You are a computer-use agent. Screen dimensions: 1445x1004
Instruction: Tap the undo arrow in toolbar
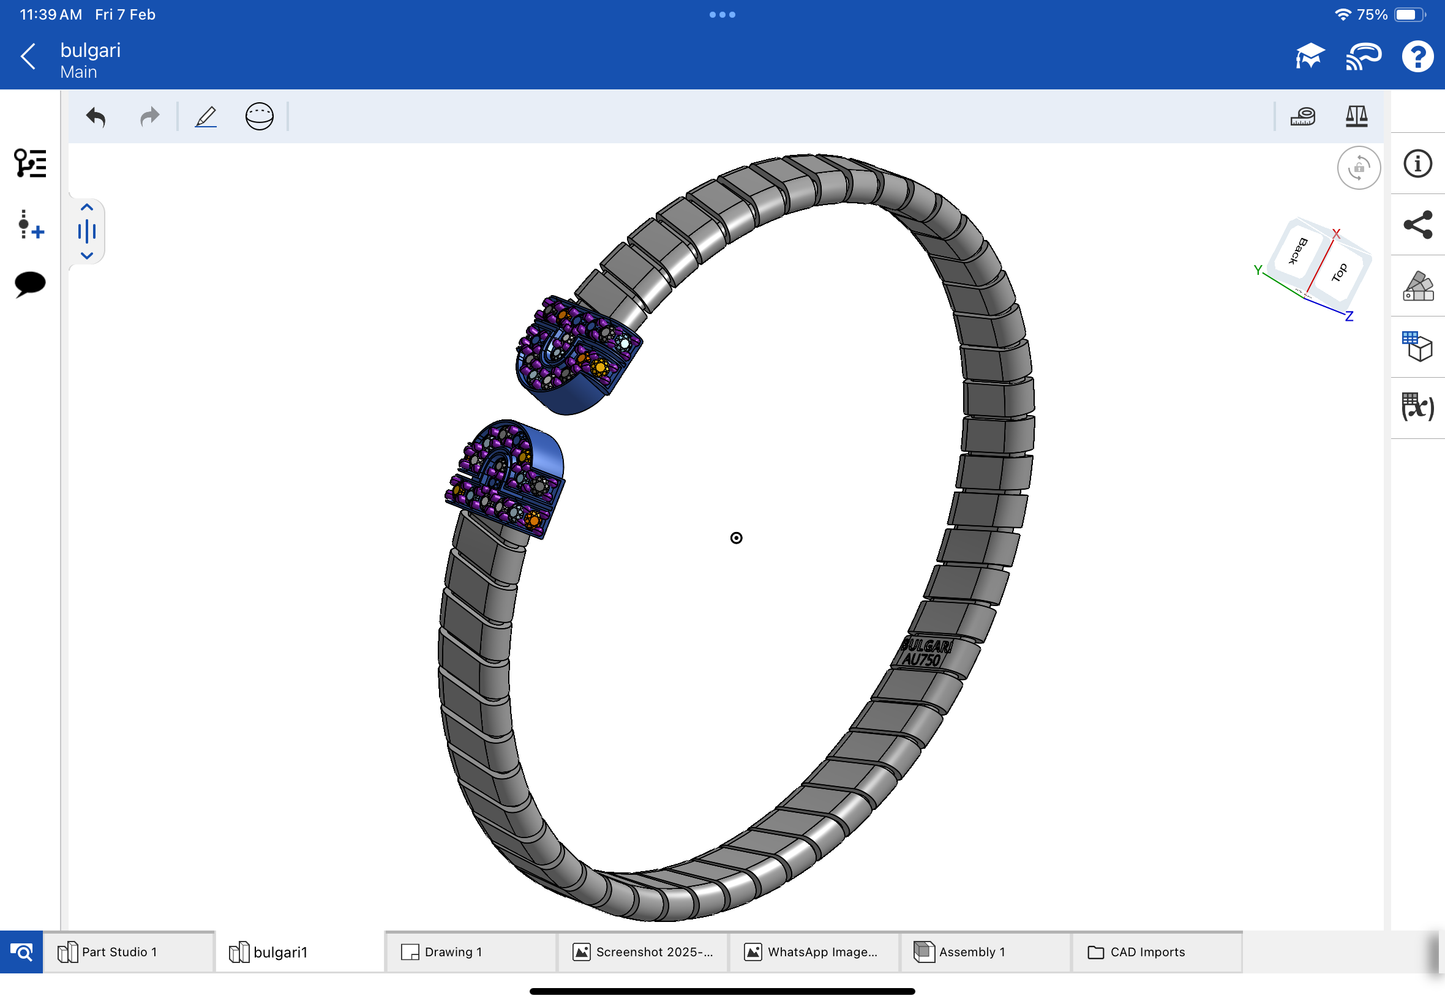click(96, 117)
